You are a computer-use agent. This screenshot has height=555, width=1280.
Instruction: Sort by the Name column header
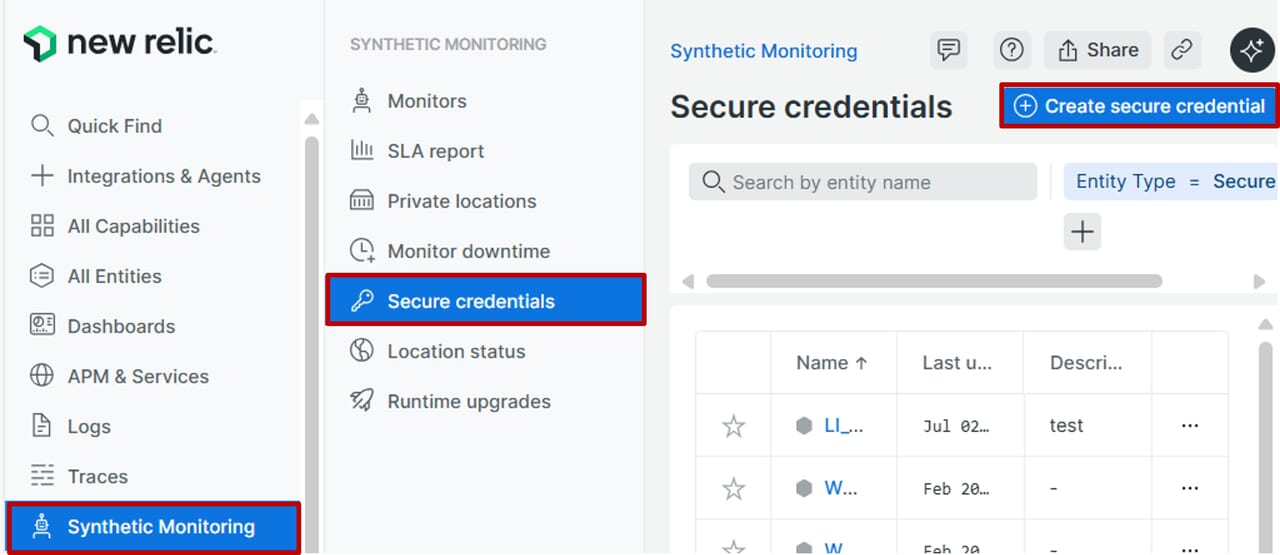point(831,363)
